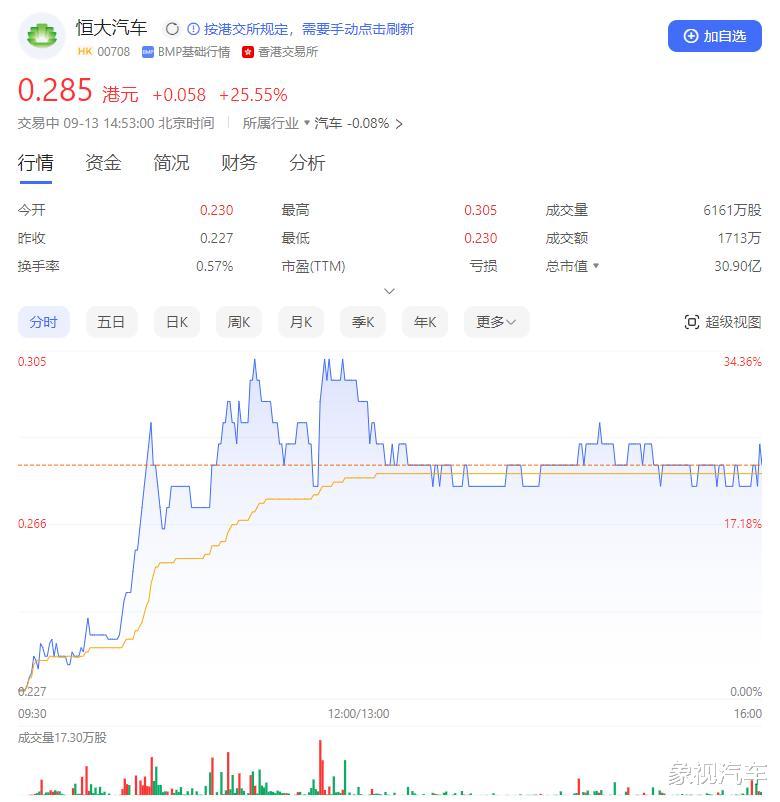
Task: Click the 12:00/13:00 time axis label
Action: [x=359, y=714]
